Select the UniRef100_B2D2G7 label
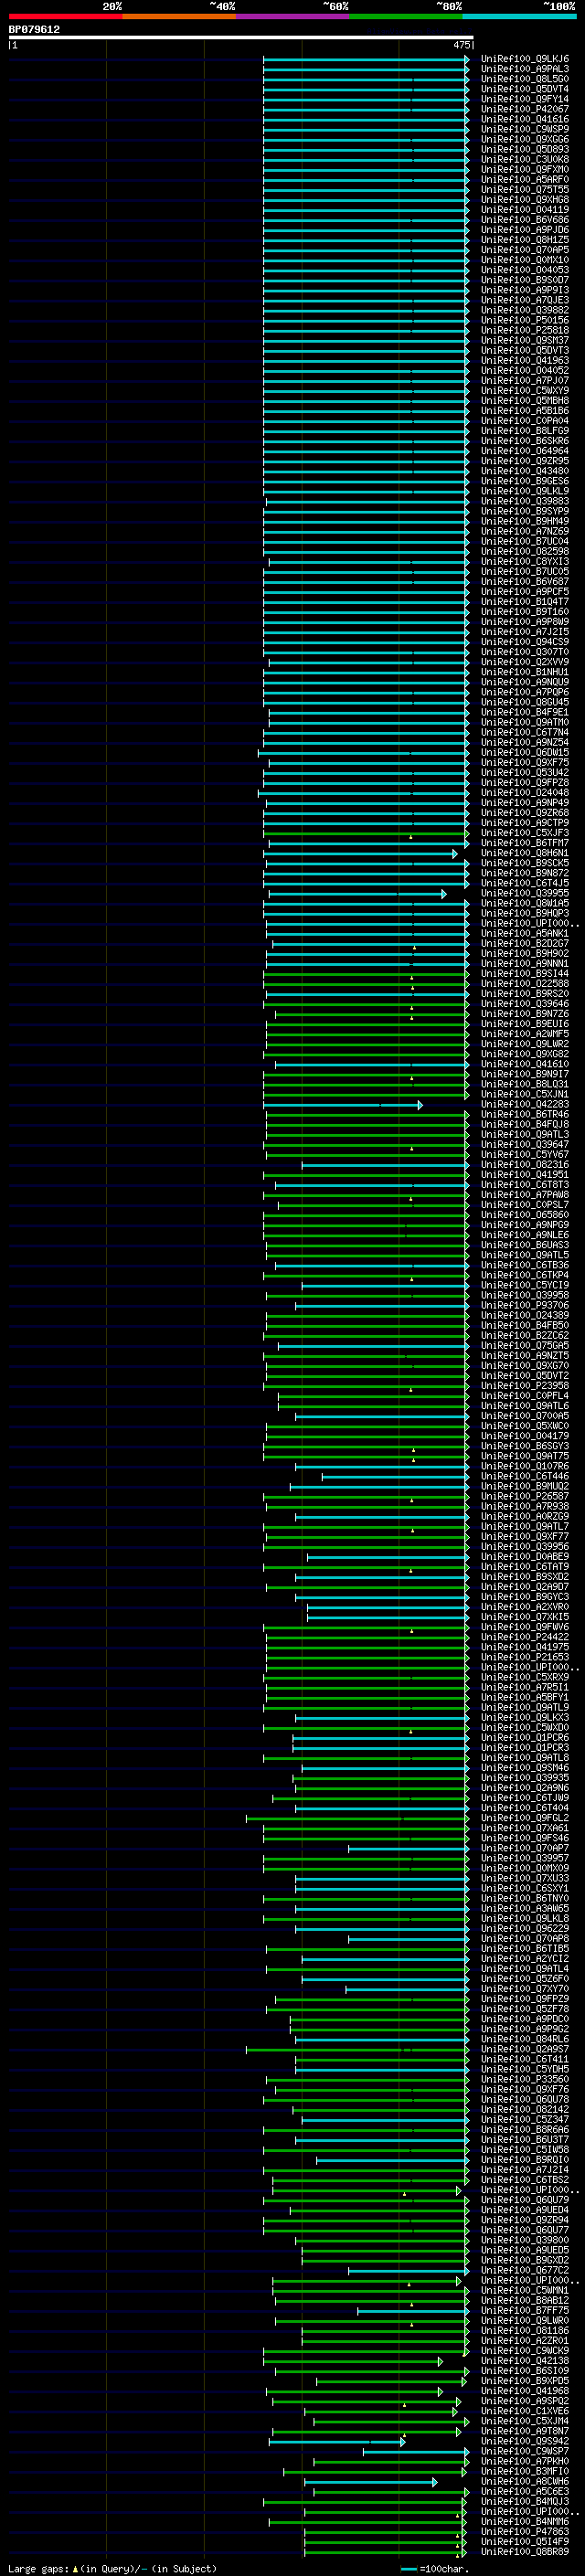Screen dimensions: 585x2576 coord(524,943)
